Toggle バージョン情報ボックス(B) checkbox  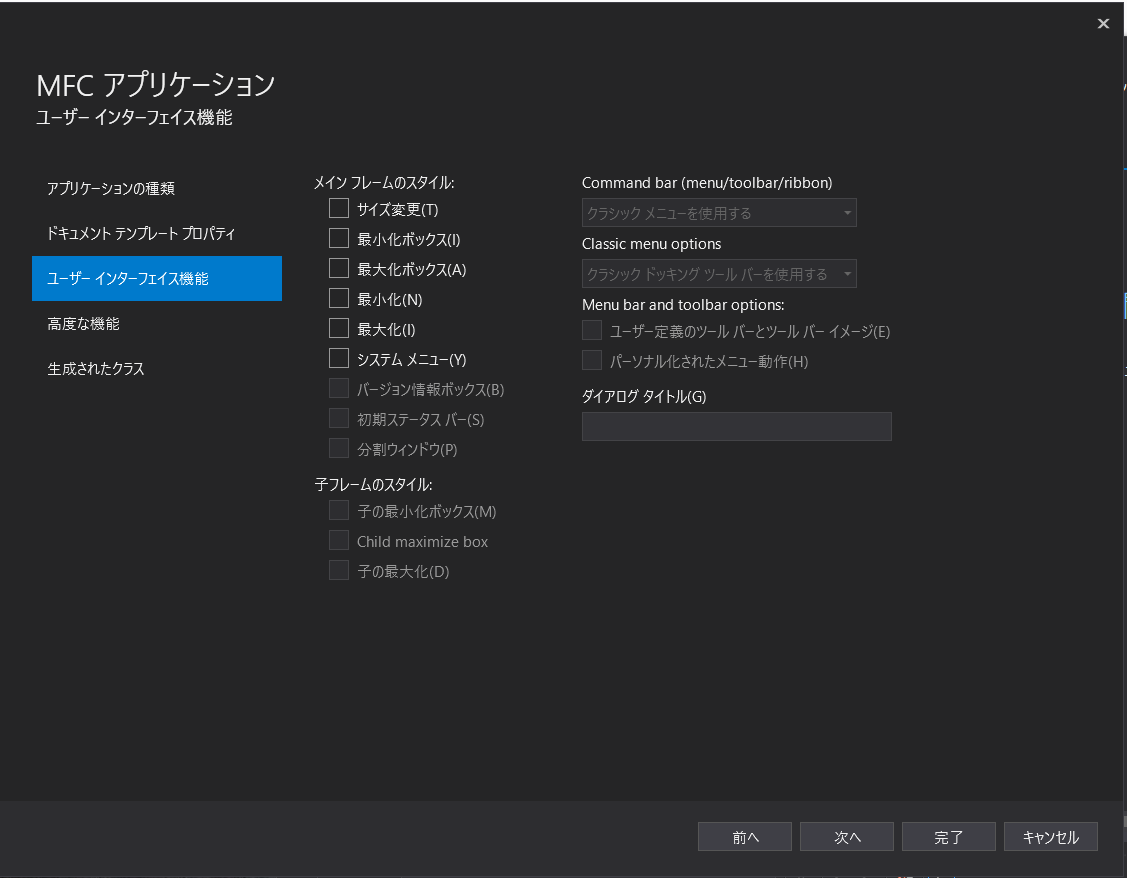coord(339,389)
